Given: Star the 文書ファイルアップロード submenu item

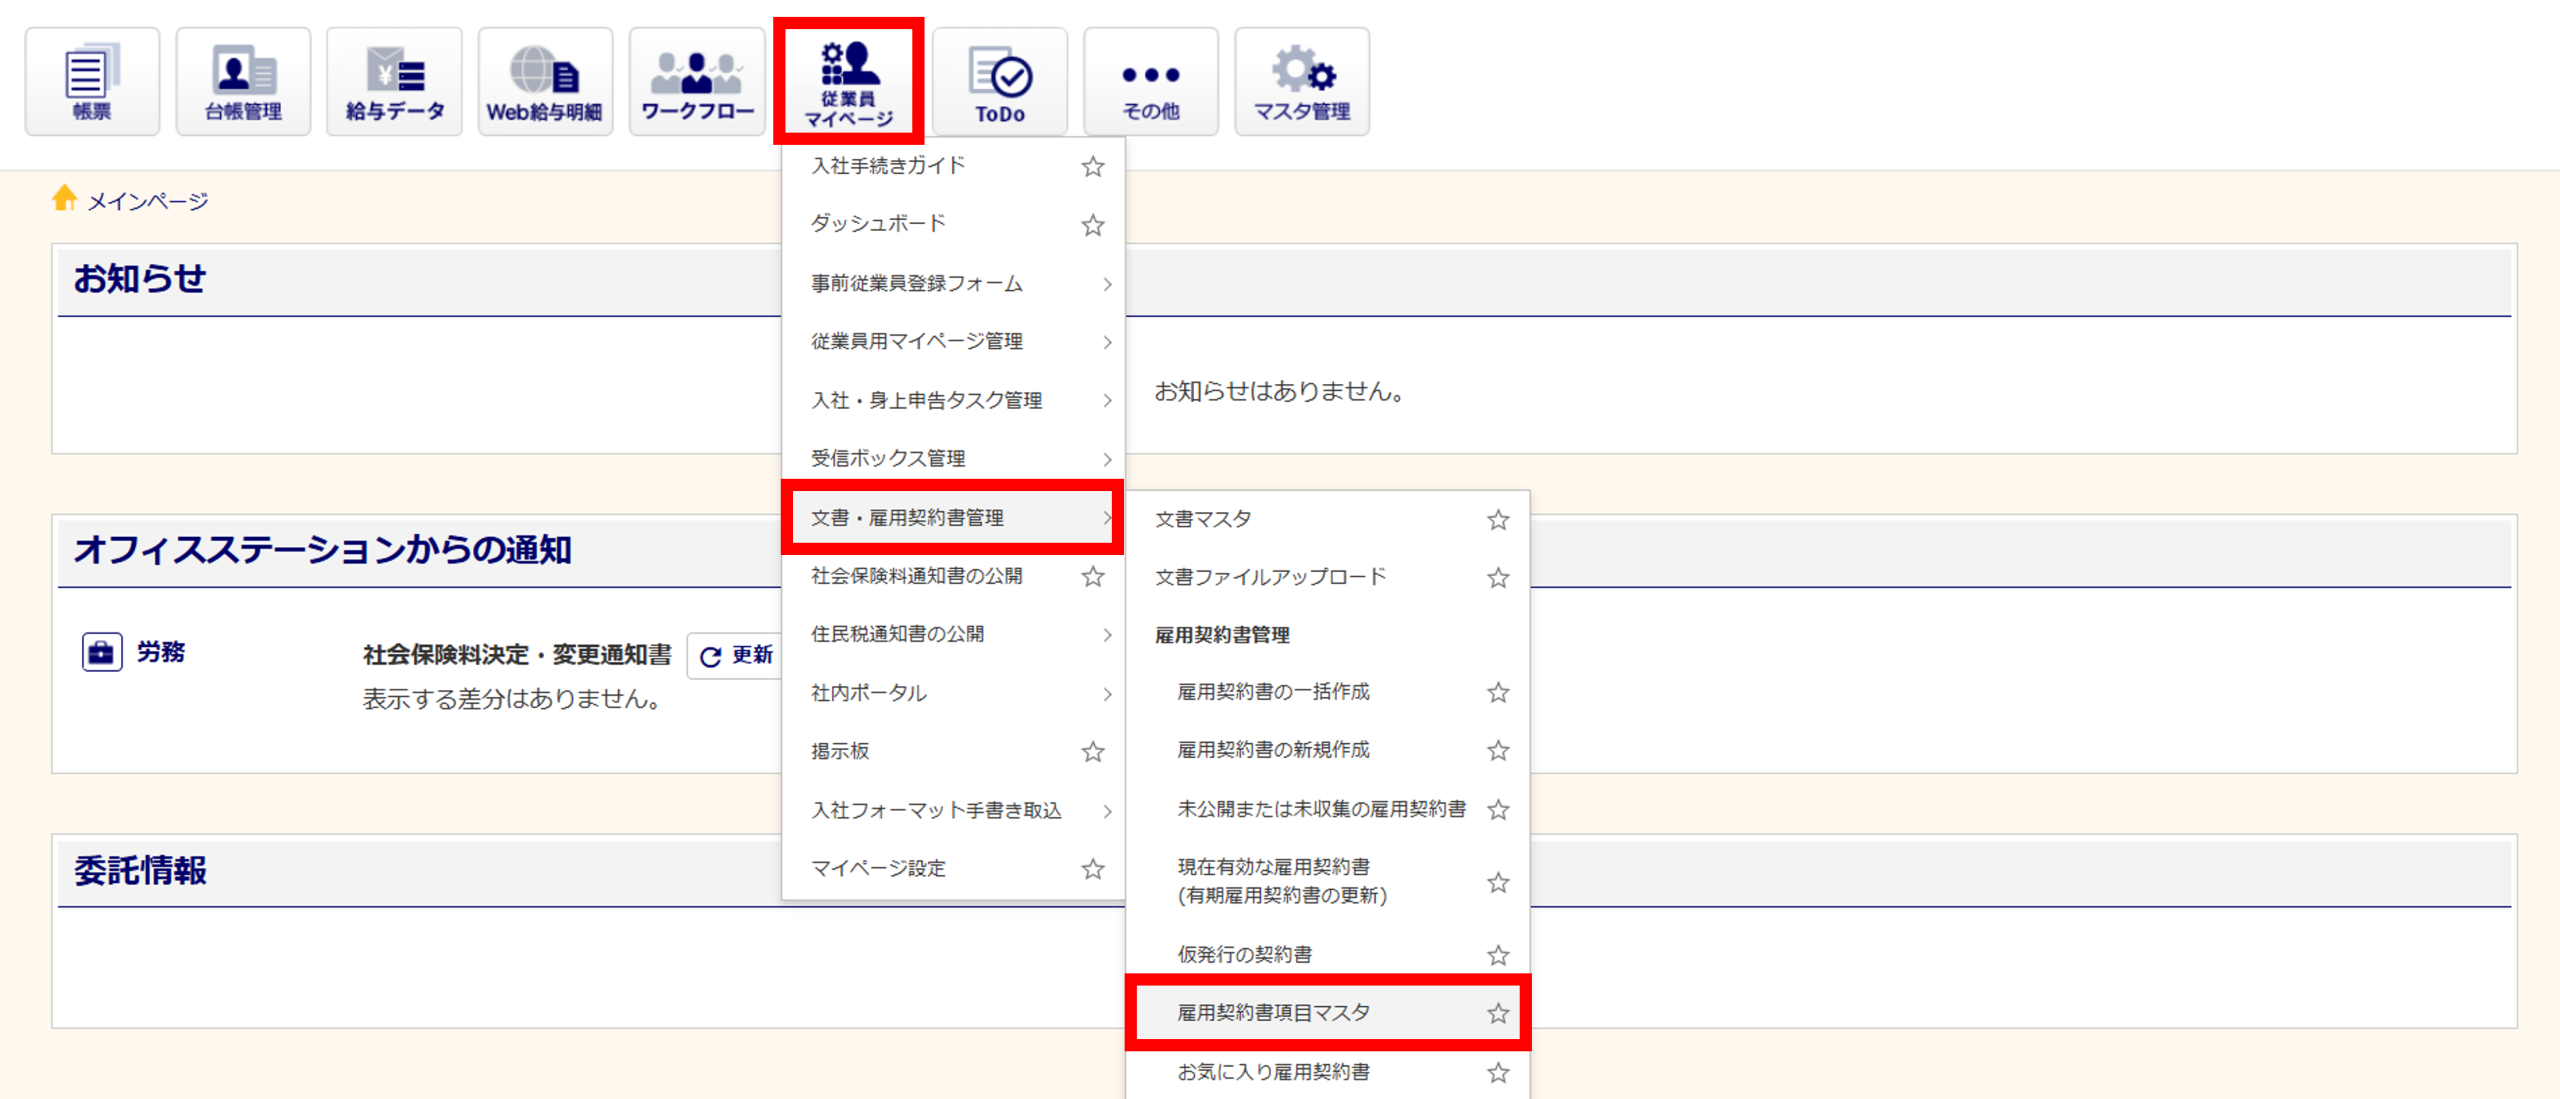Looking at the screenshot, I should 1498,577.
